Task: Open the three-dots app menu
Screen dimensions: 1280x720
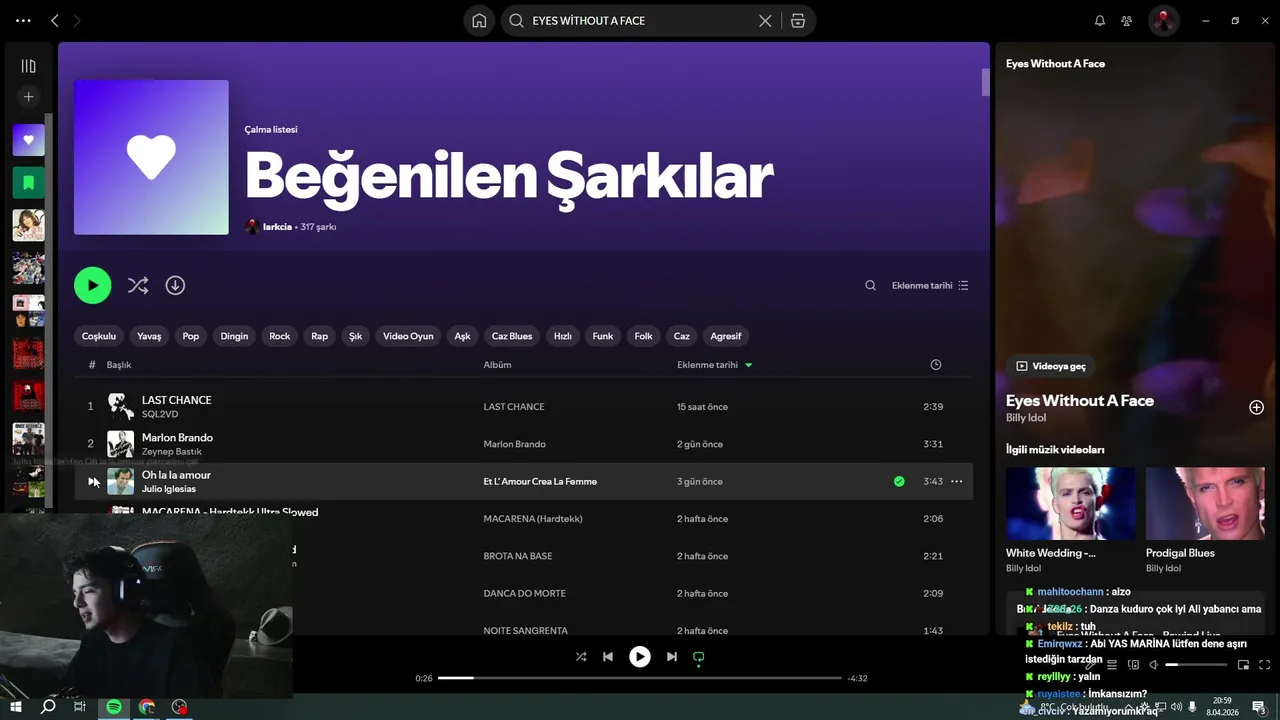Action: point(23,20)
